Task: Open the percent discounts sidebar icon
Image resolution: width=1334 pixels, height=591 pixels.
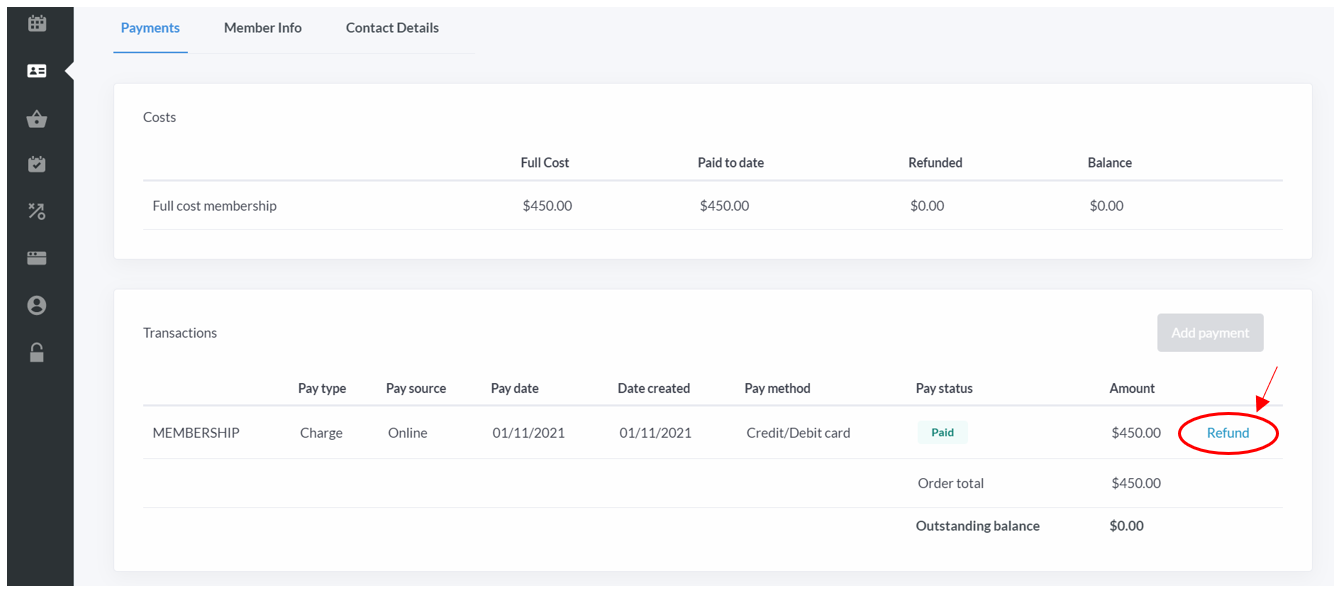Action: click(x=37, y=211)
